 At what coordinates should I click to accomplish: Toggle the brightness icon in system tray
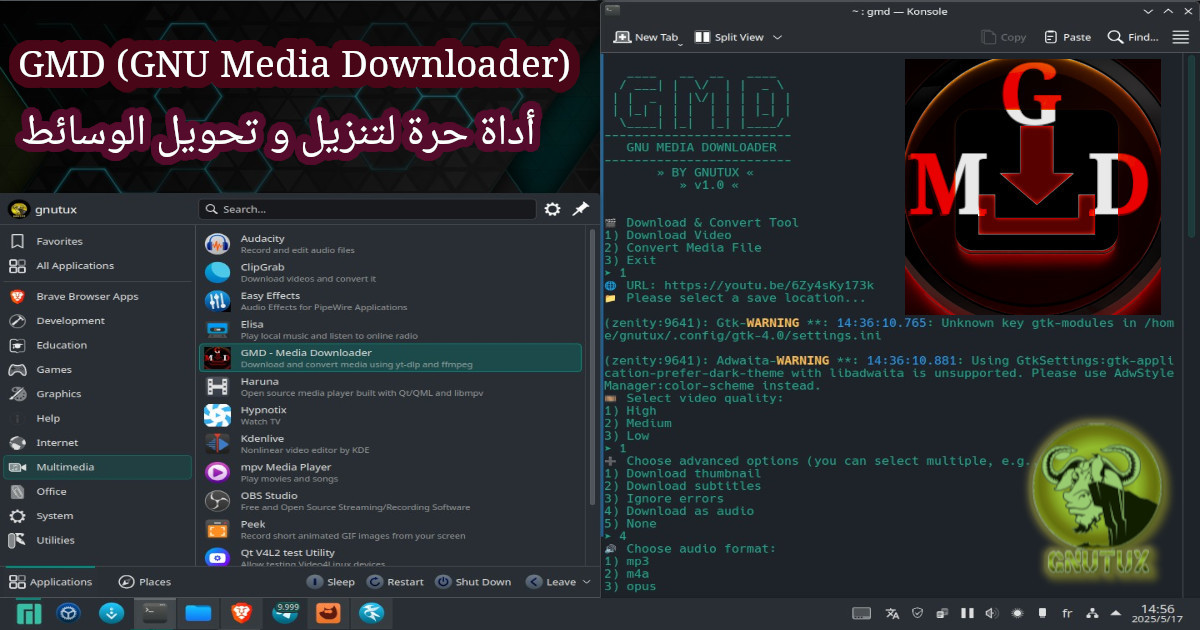1017,613
